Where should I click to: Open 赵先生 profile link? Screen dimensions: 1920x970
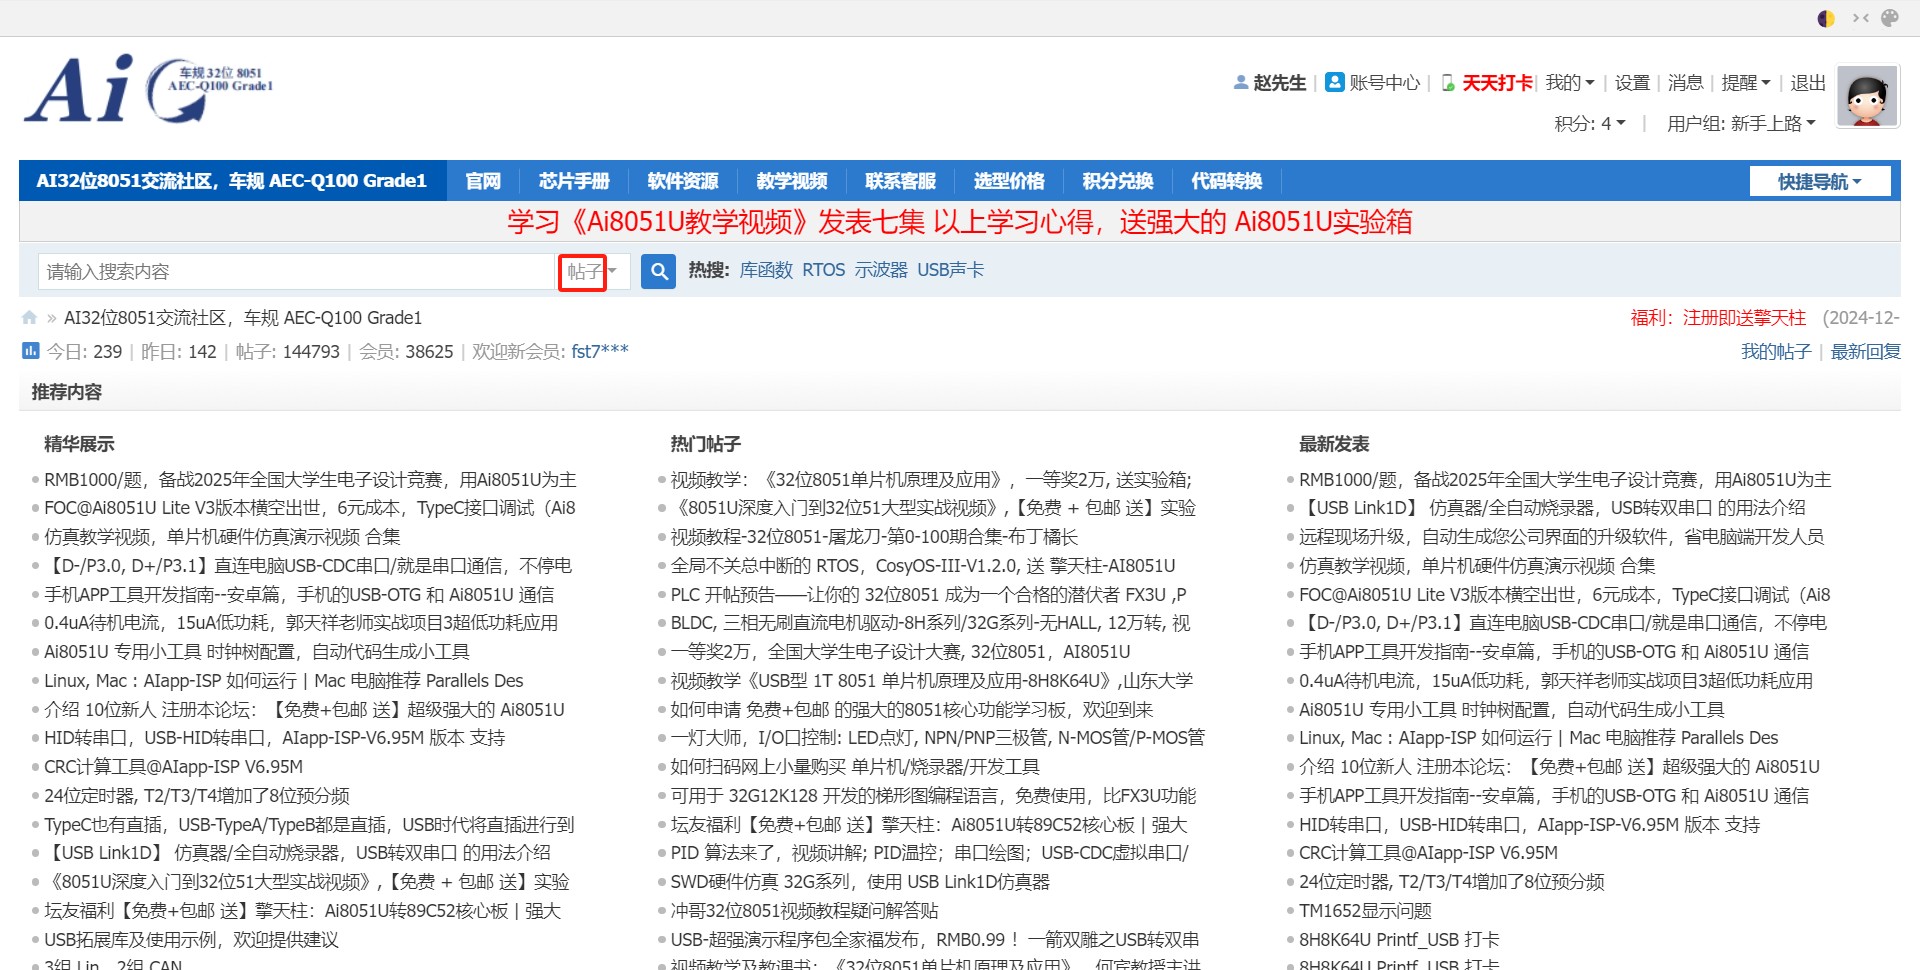pos(1279,83)
